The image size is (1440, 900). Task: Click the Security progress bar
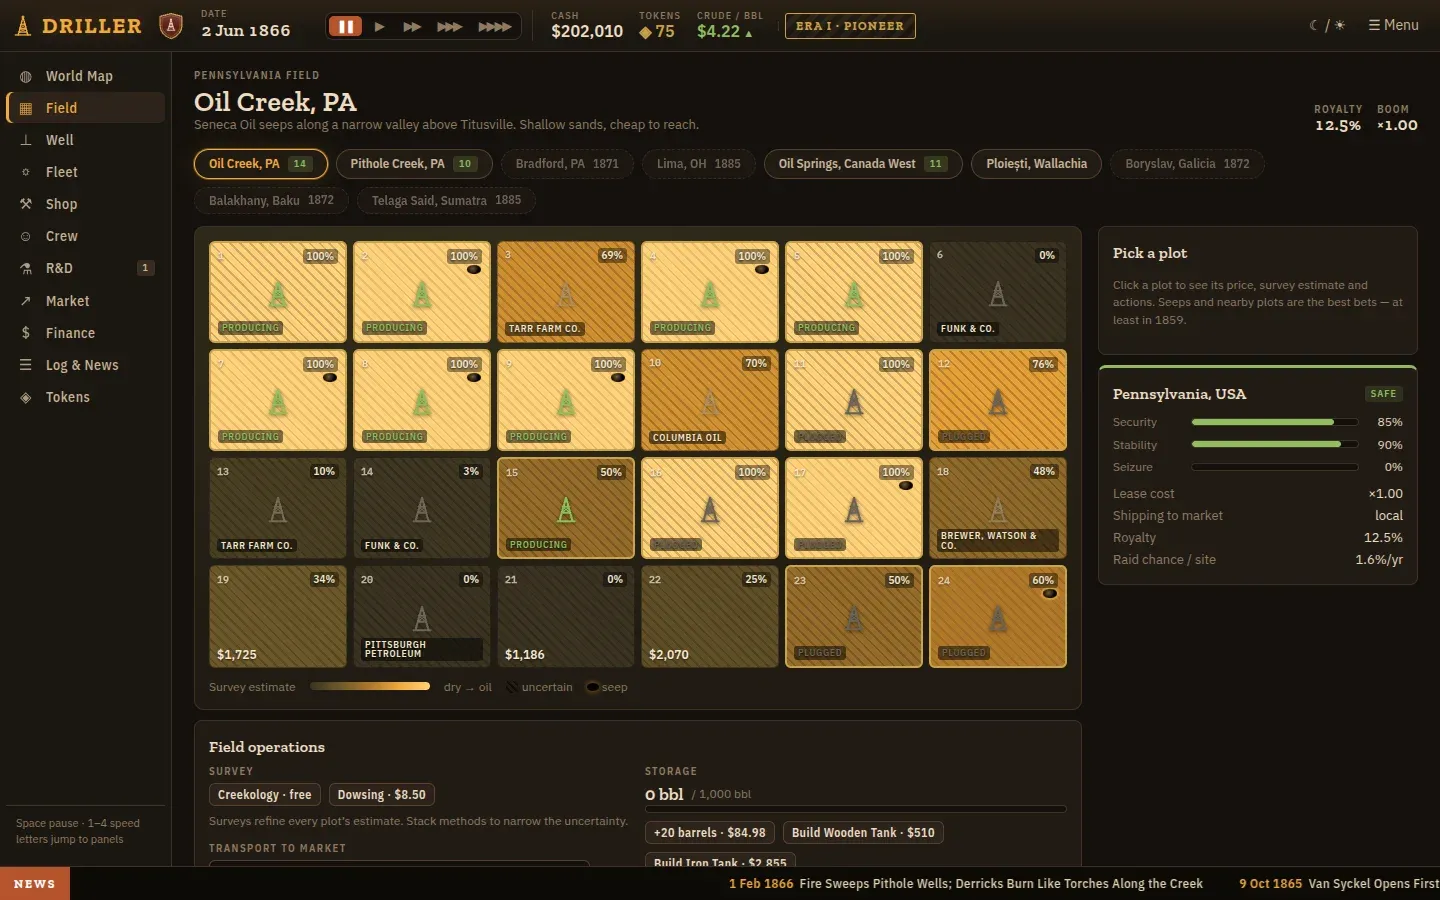click(1275, 422)
